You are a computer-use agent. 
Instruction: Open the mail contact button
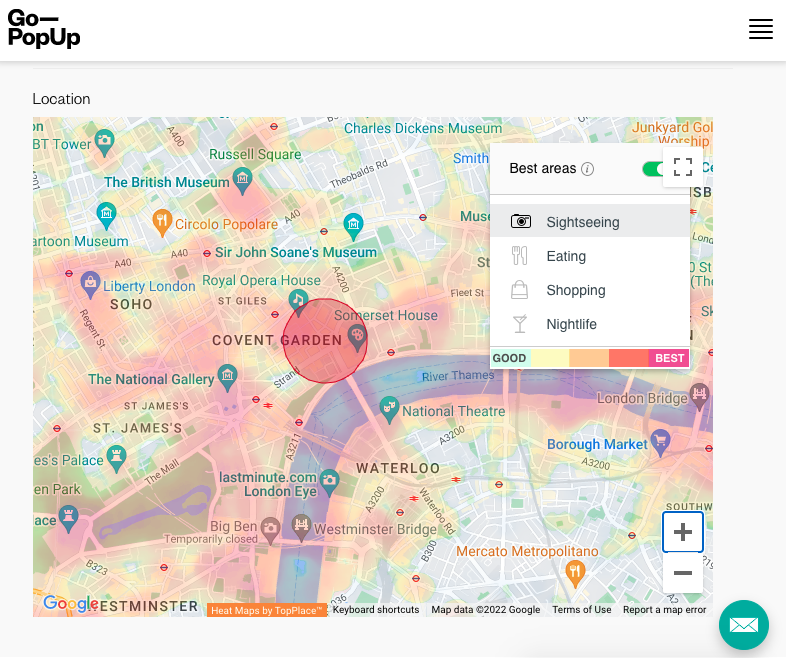[x=743, y=624]
